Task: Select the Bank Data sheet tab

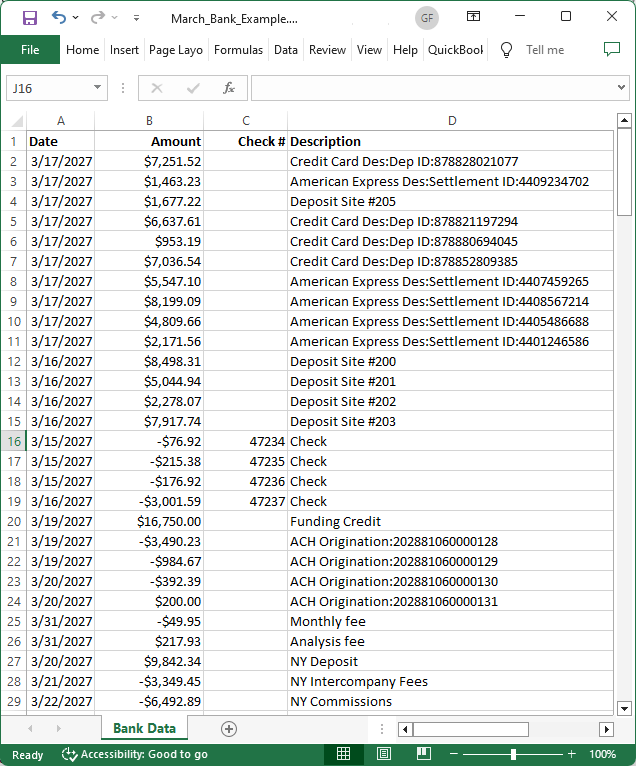Action: click(144, 729)
